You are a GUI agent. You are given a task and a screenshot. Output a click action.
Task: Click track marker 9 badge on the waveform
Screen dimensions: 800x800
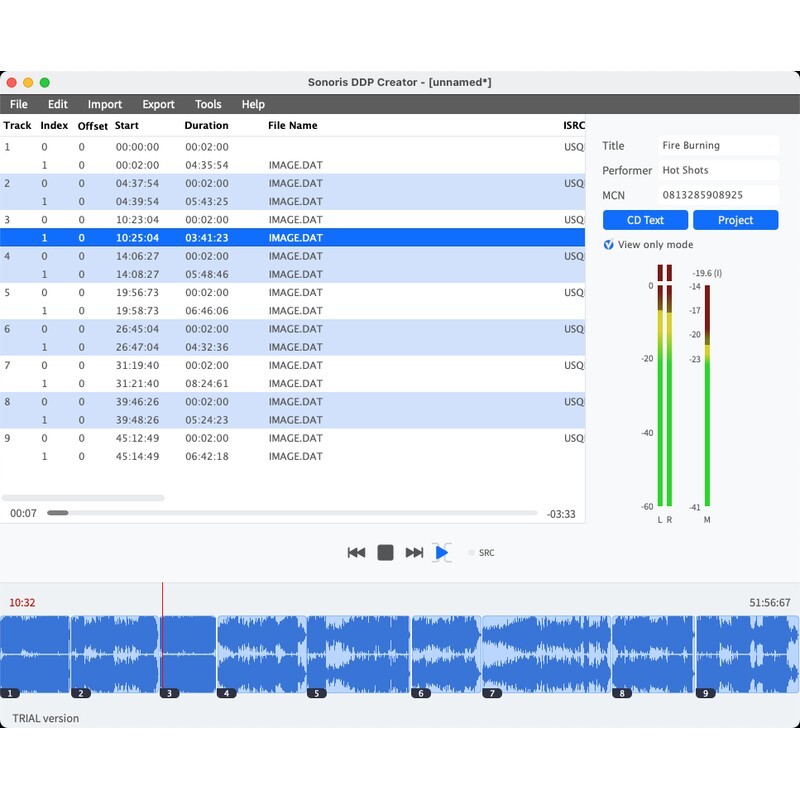[x=705, y=692]
